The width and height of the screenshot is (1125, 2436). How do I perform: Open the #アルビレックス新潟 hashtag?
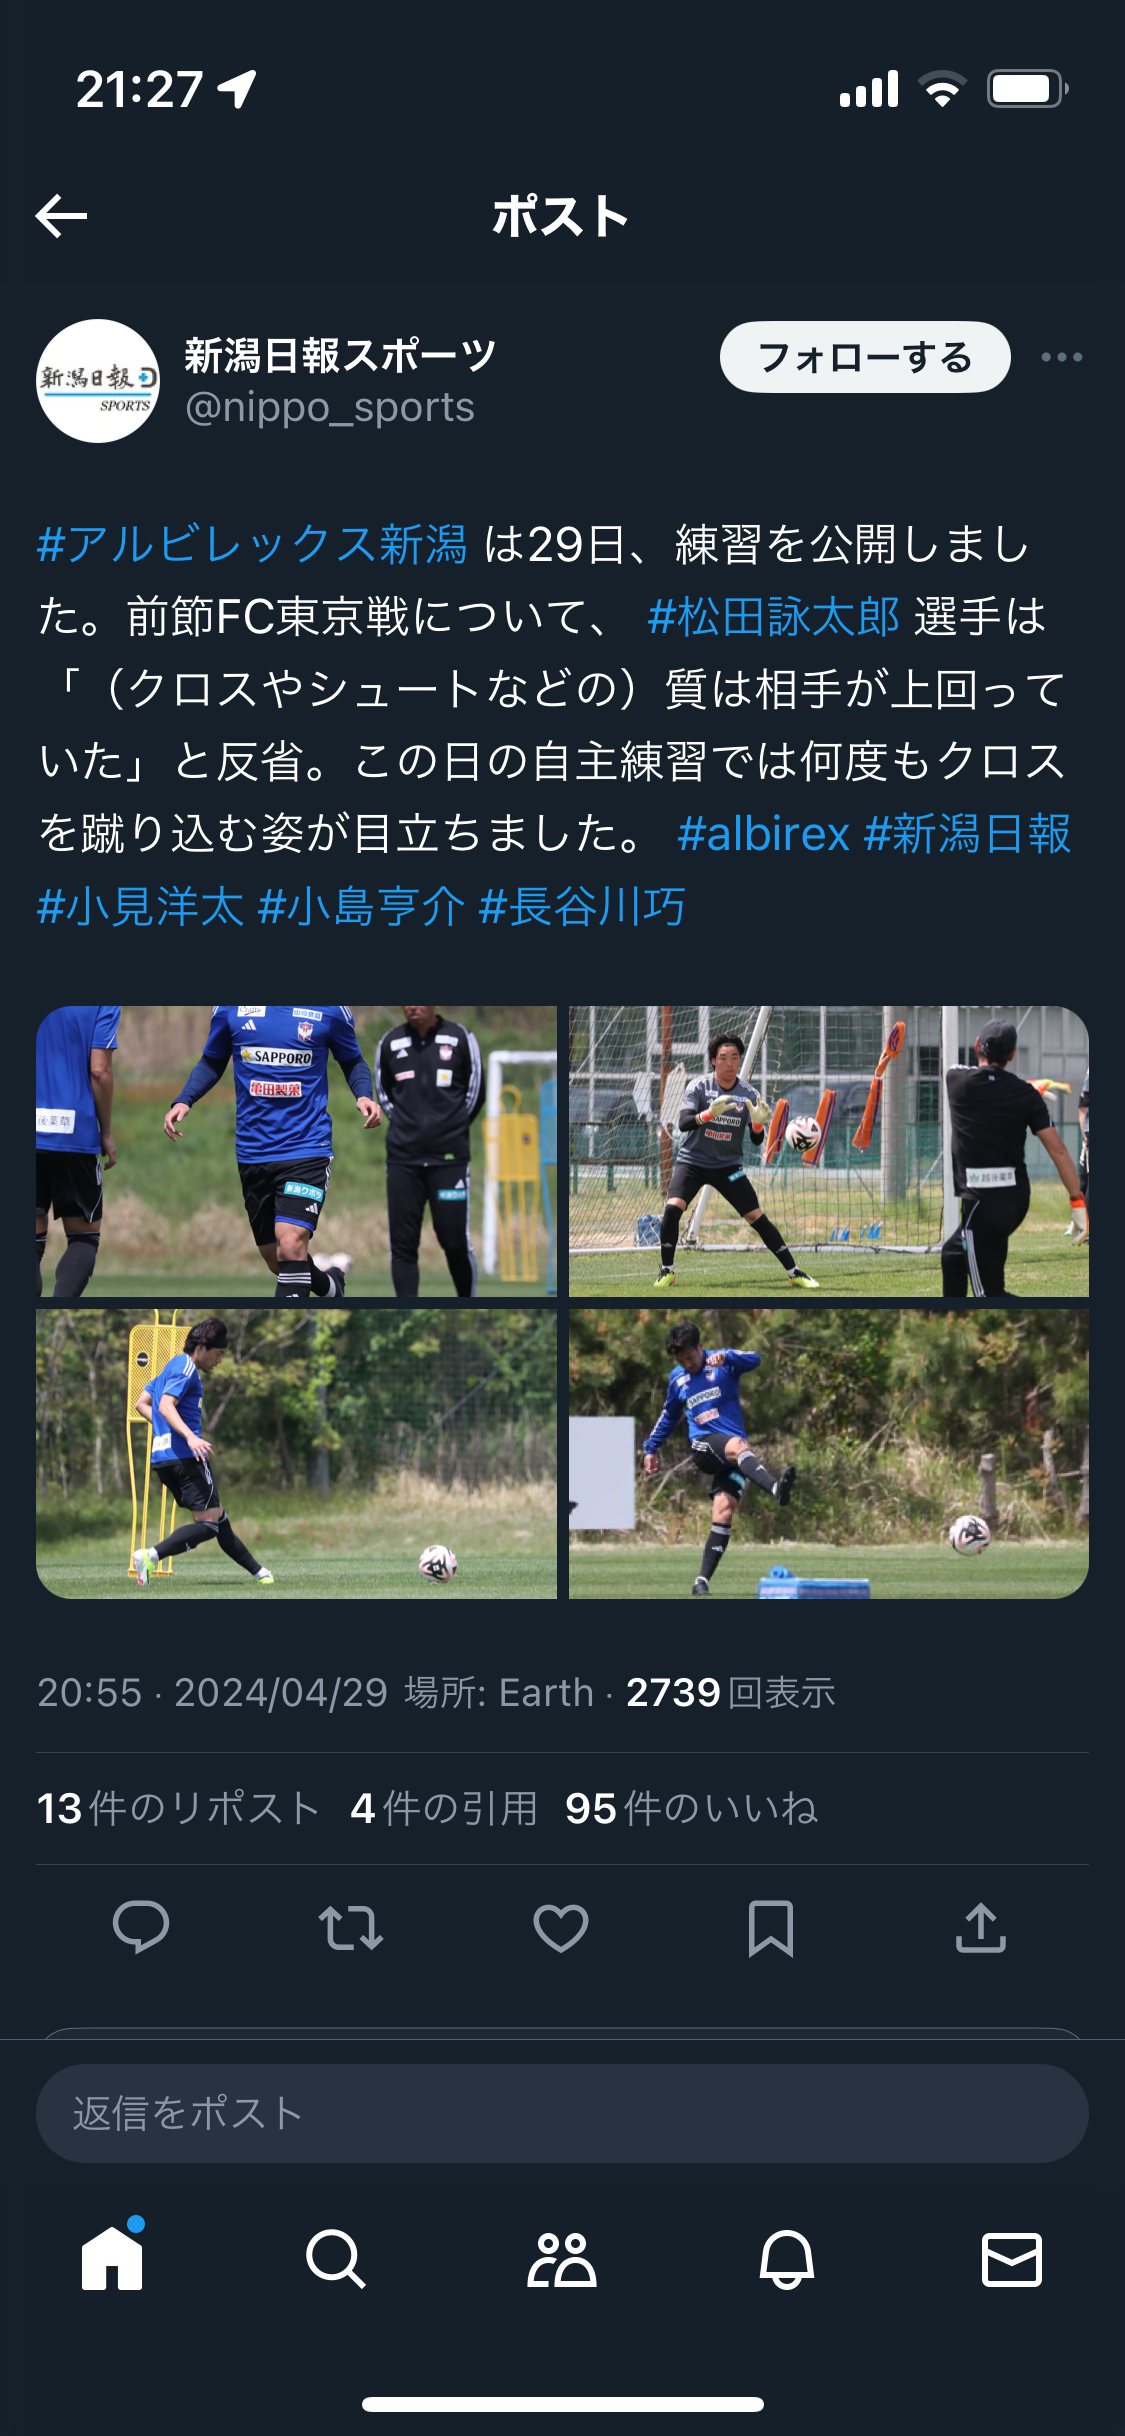(x=252, y=545)
